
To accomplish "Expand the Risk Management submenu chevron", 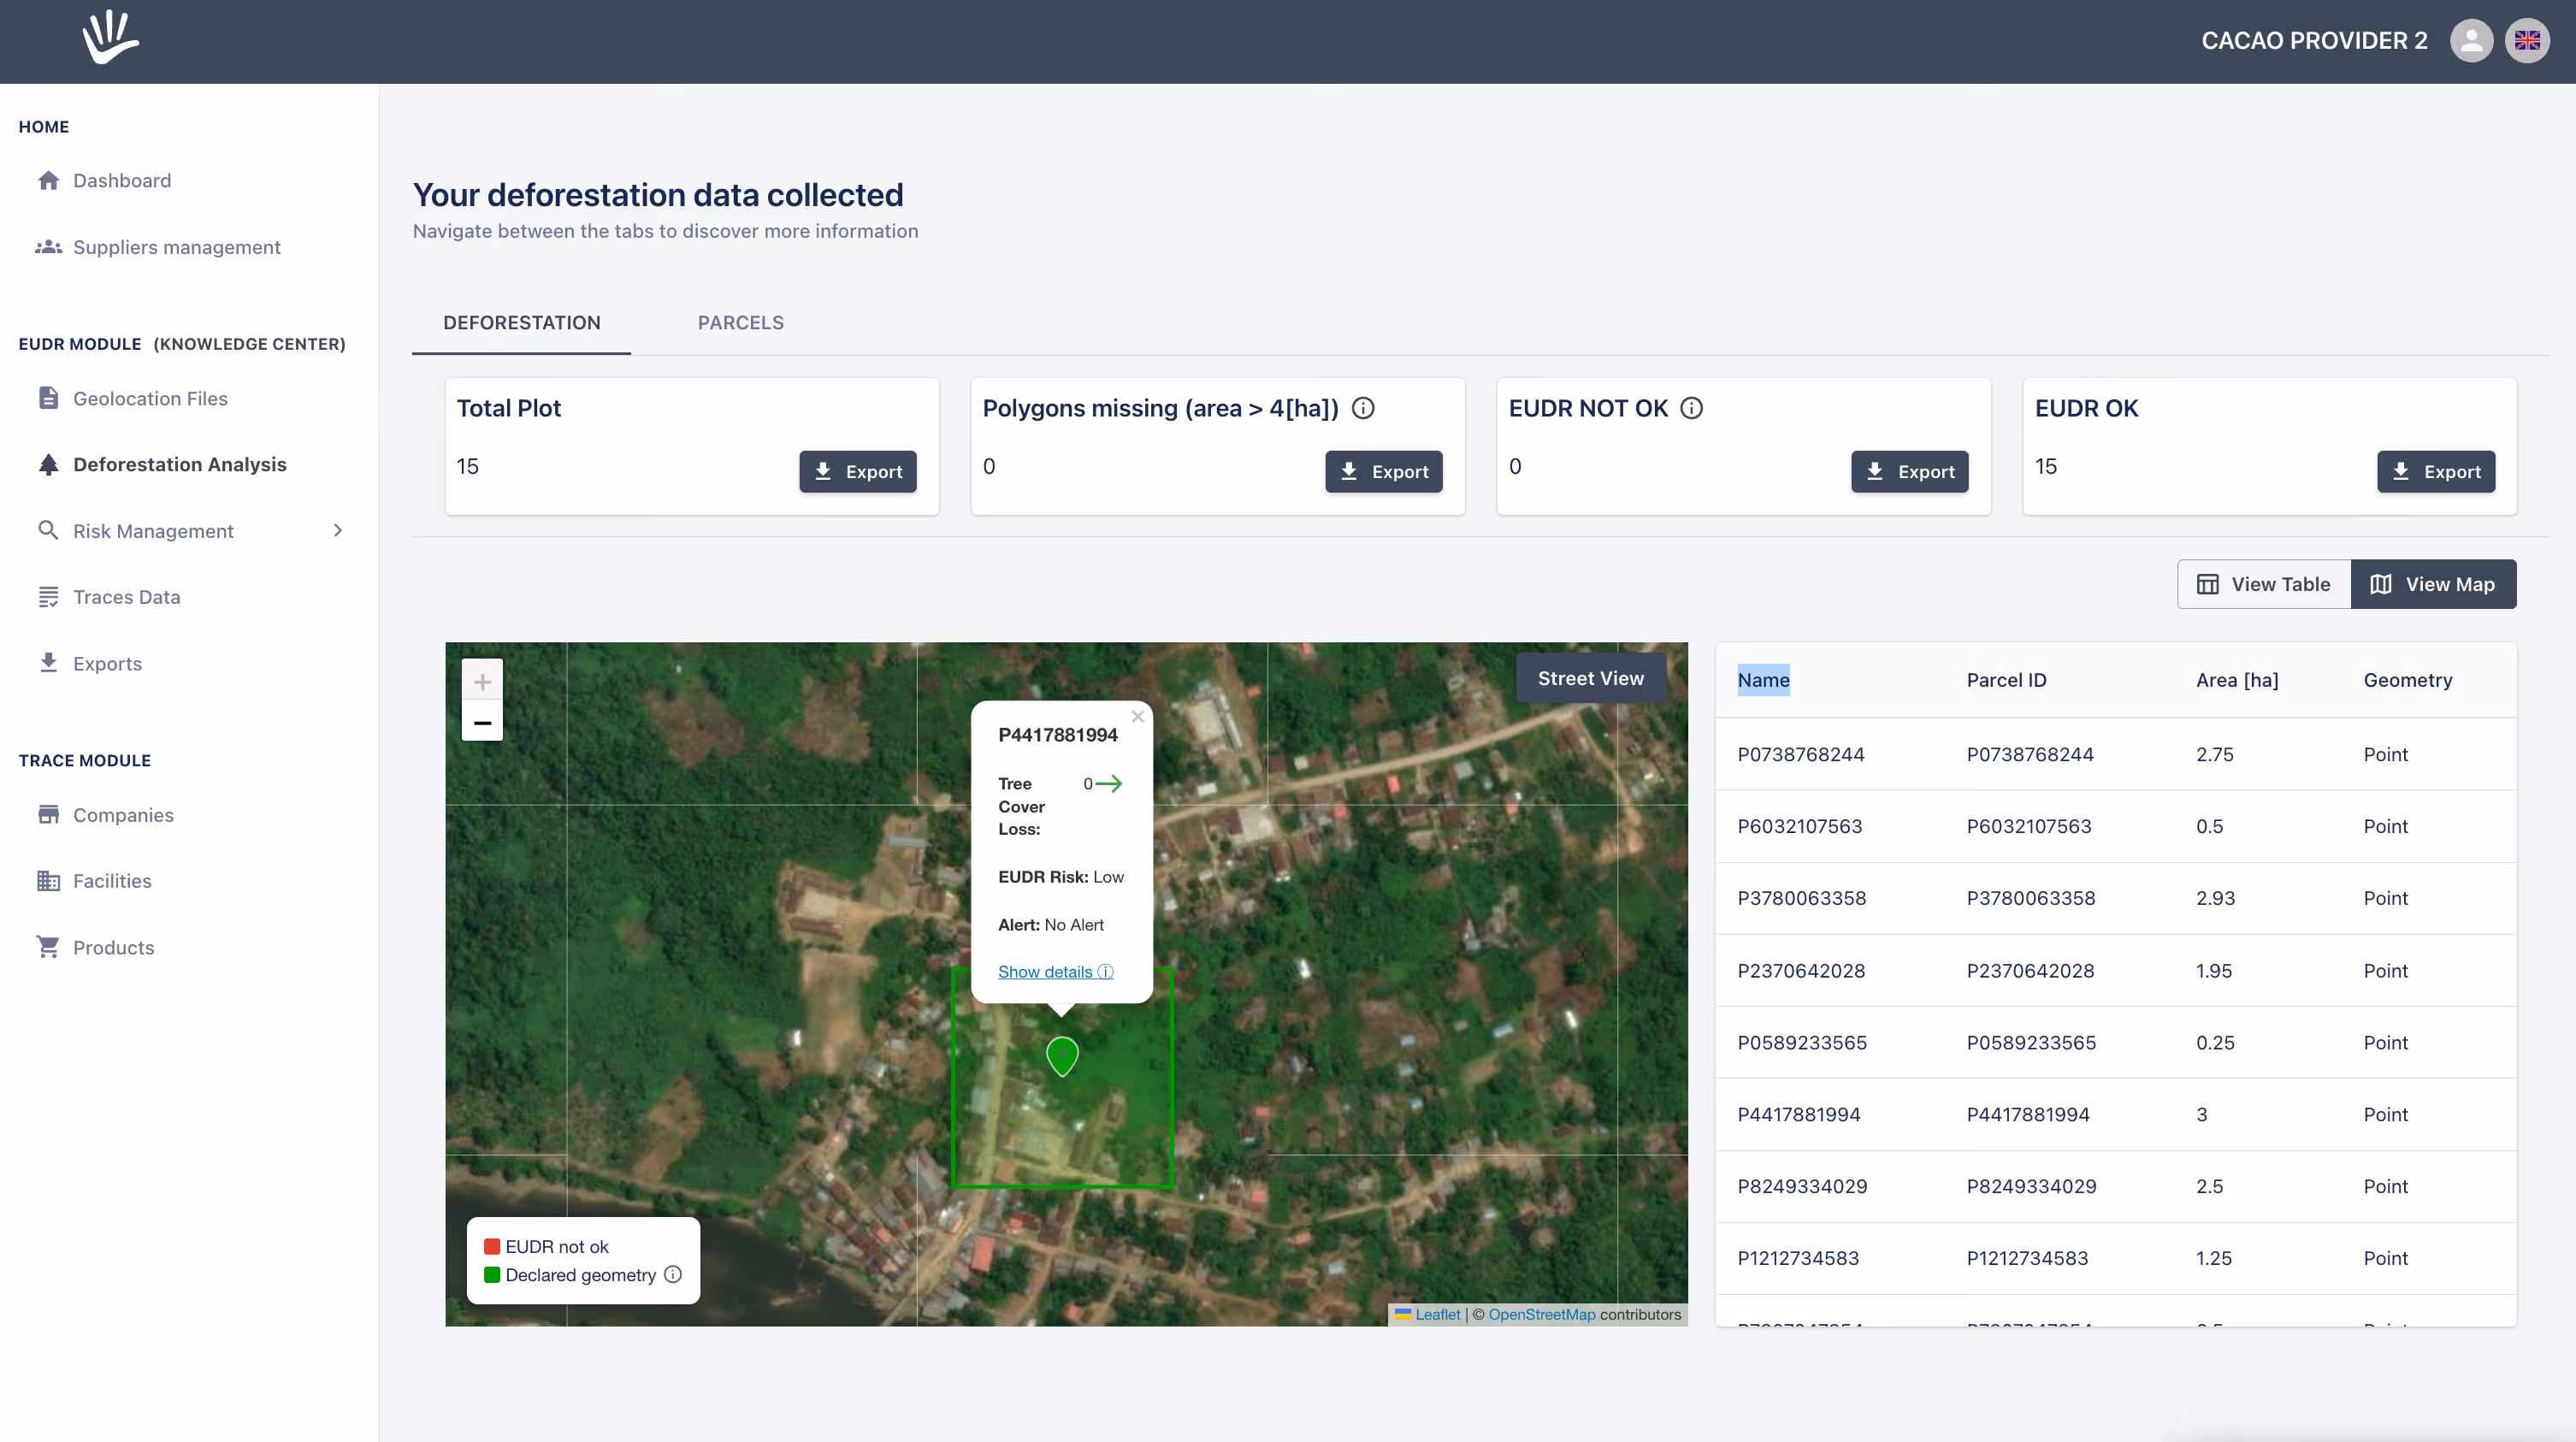I will click(x=338, y=530).
